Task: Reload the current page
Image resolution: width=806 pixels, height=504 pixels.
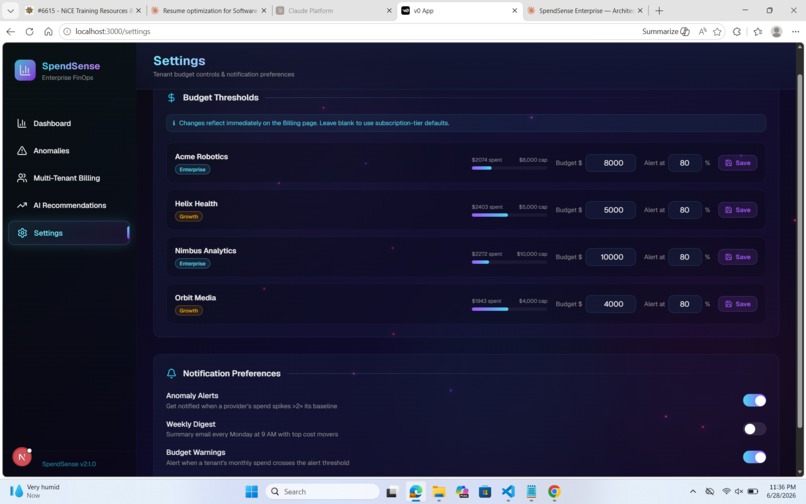Action: [29, 32]
